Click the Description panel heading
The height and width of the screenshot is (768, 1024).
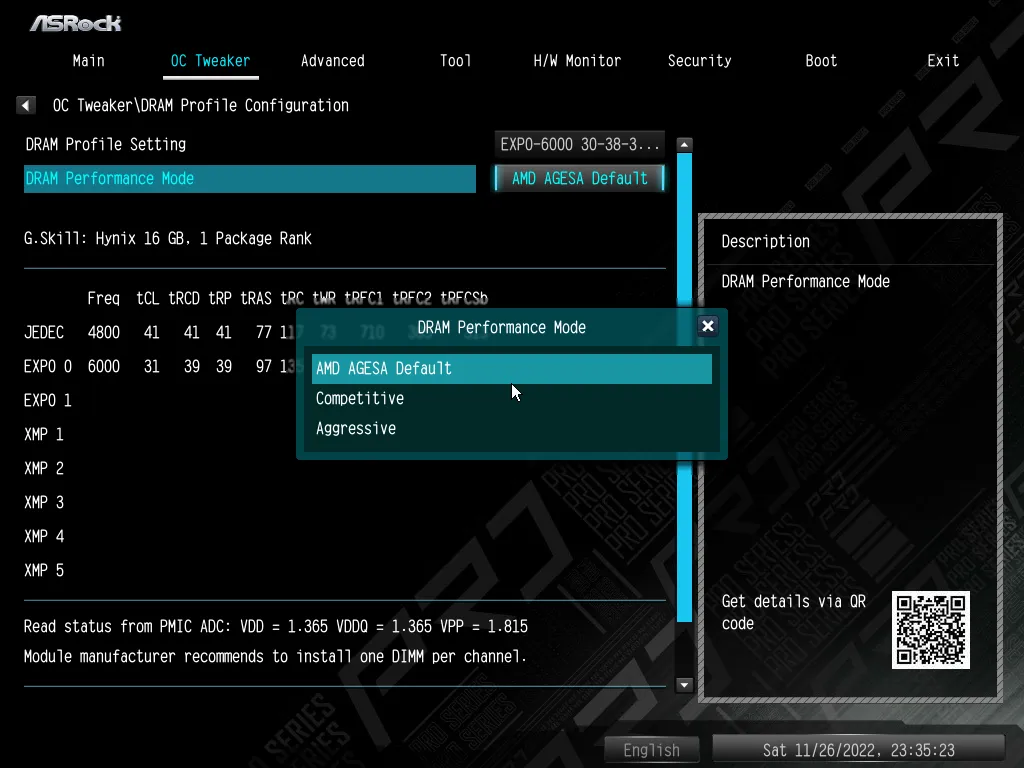(x=765, y=242)
